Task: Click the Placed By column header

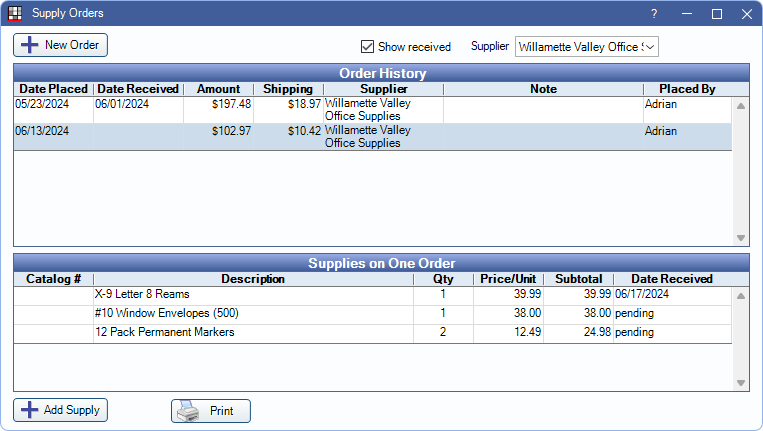Action: 687,89
